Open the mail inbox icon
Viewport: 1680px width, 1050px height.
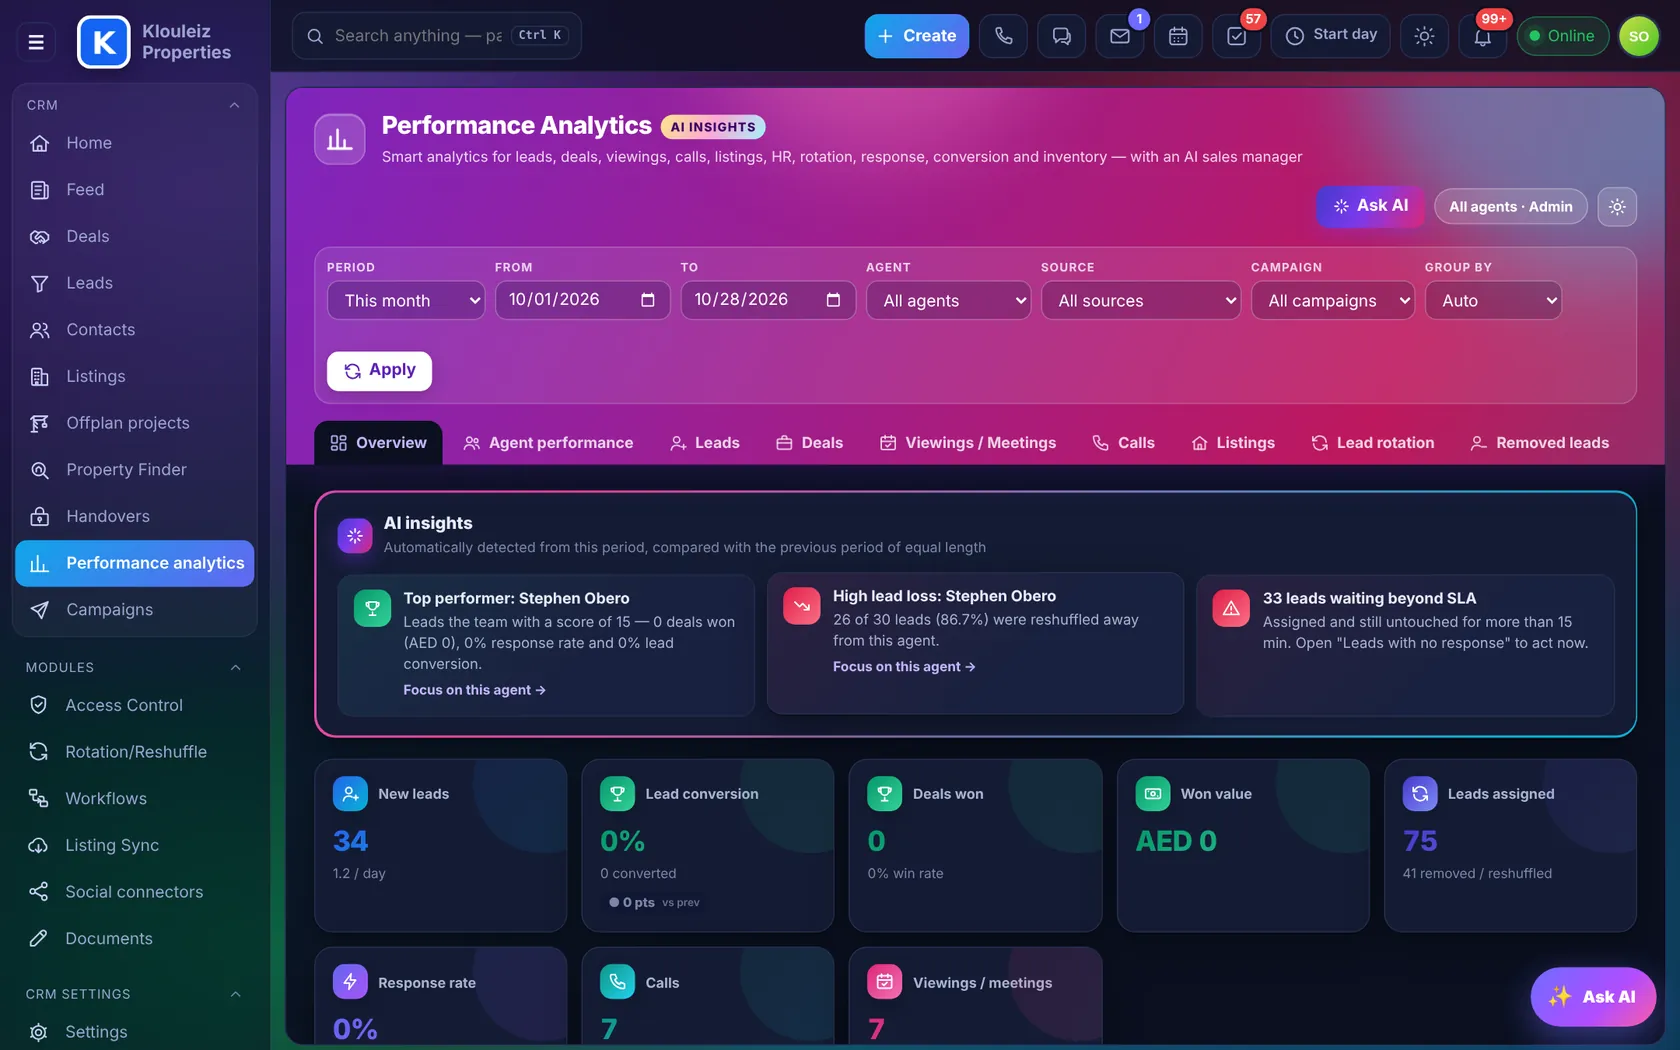[1120, 36]
